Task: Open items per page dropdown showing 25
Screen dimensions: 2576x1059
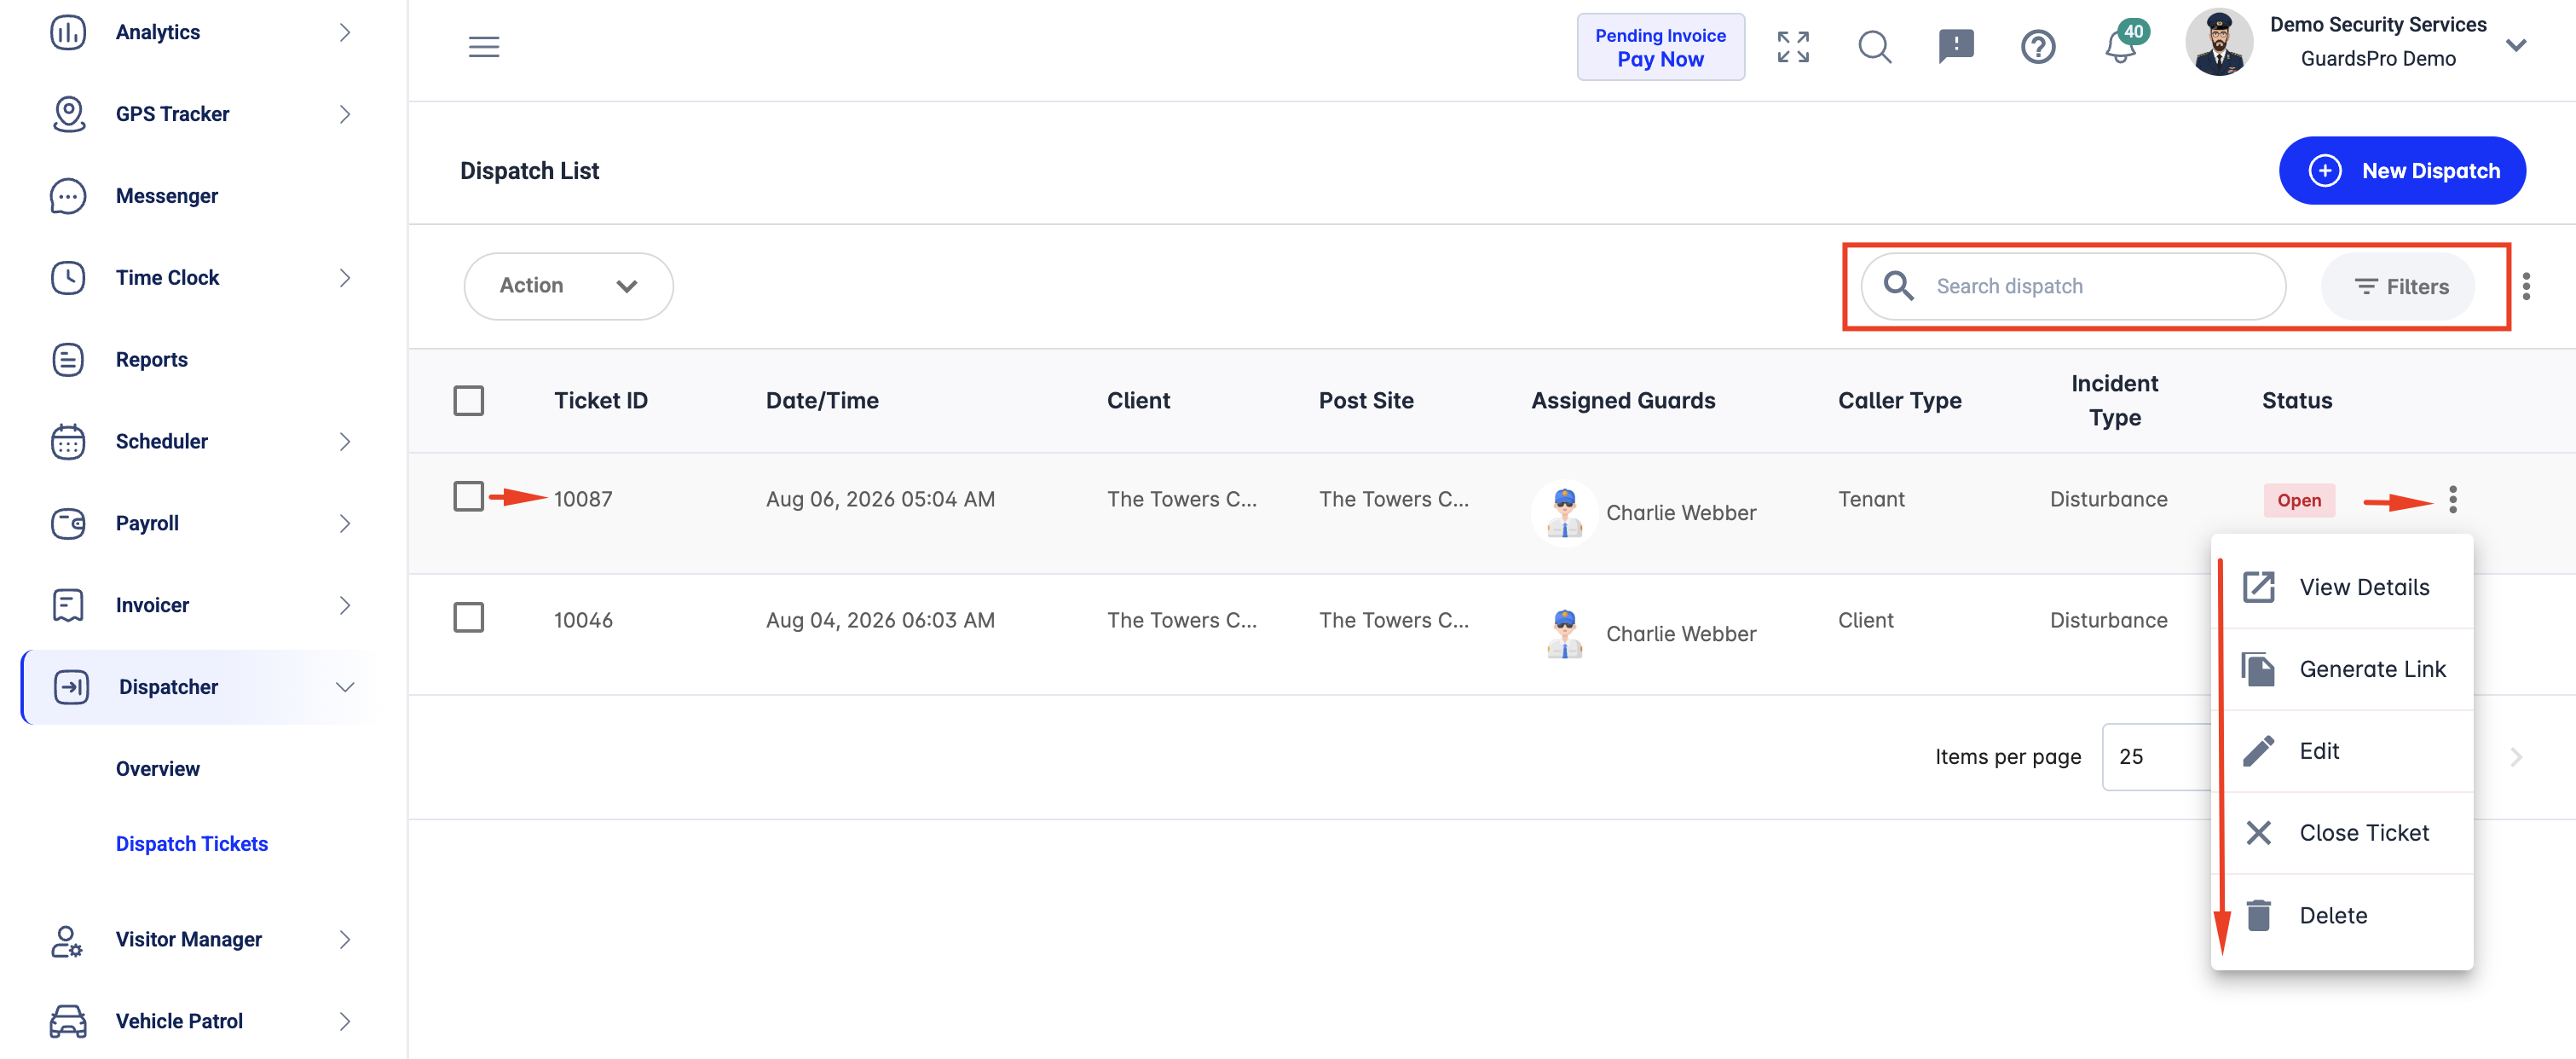Action: point(2157,757)
